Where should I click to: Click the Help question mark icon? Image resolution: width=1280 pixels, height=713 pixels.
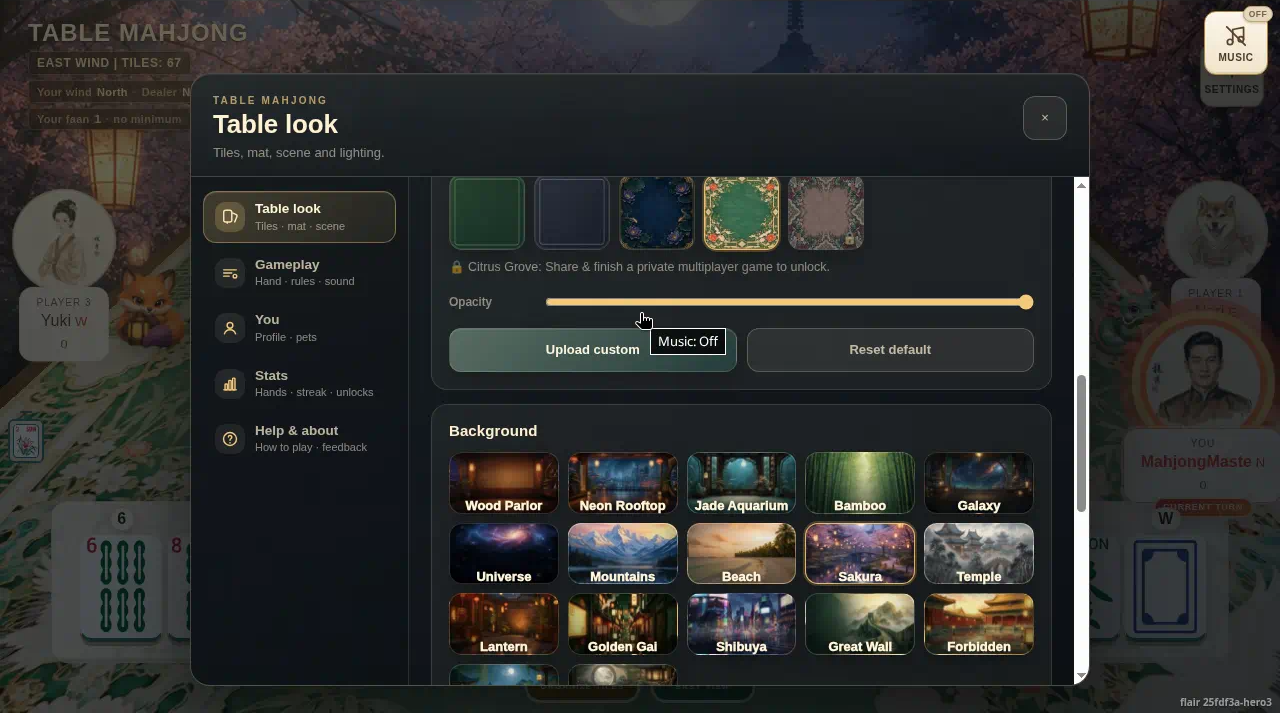(x=230, y=439)
